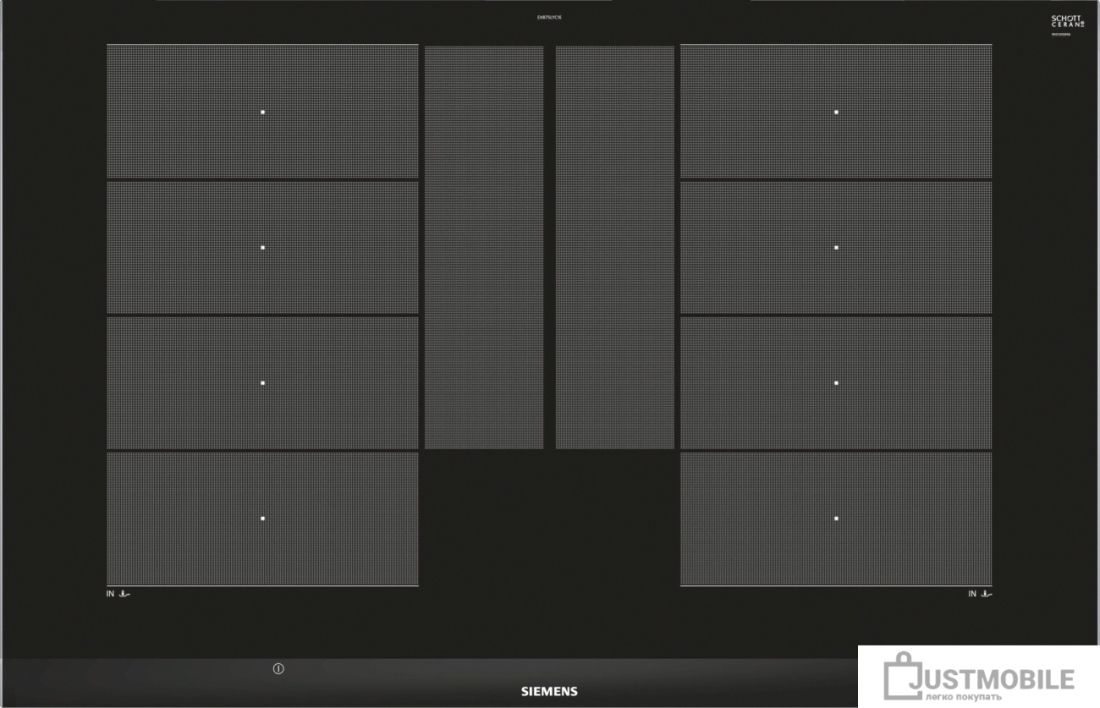Image resolution: width=1100 pixels, height=708 pixels.
Task: Click the right induction symbol beside IN
Action: point(986,594)
